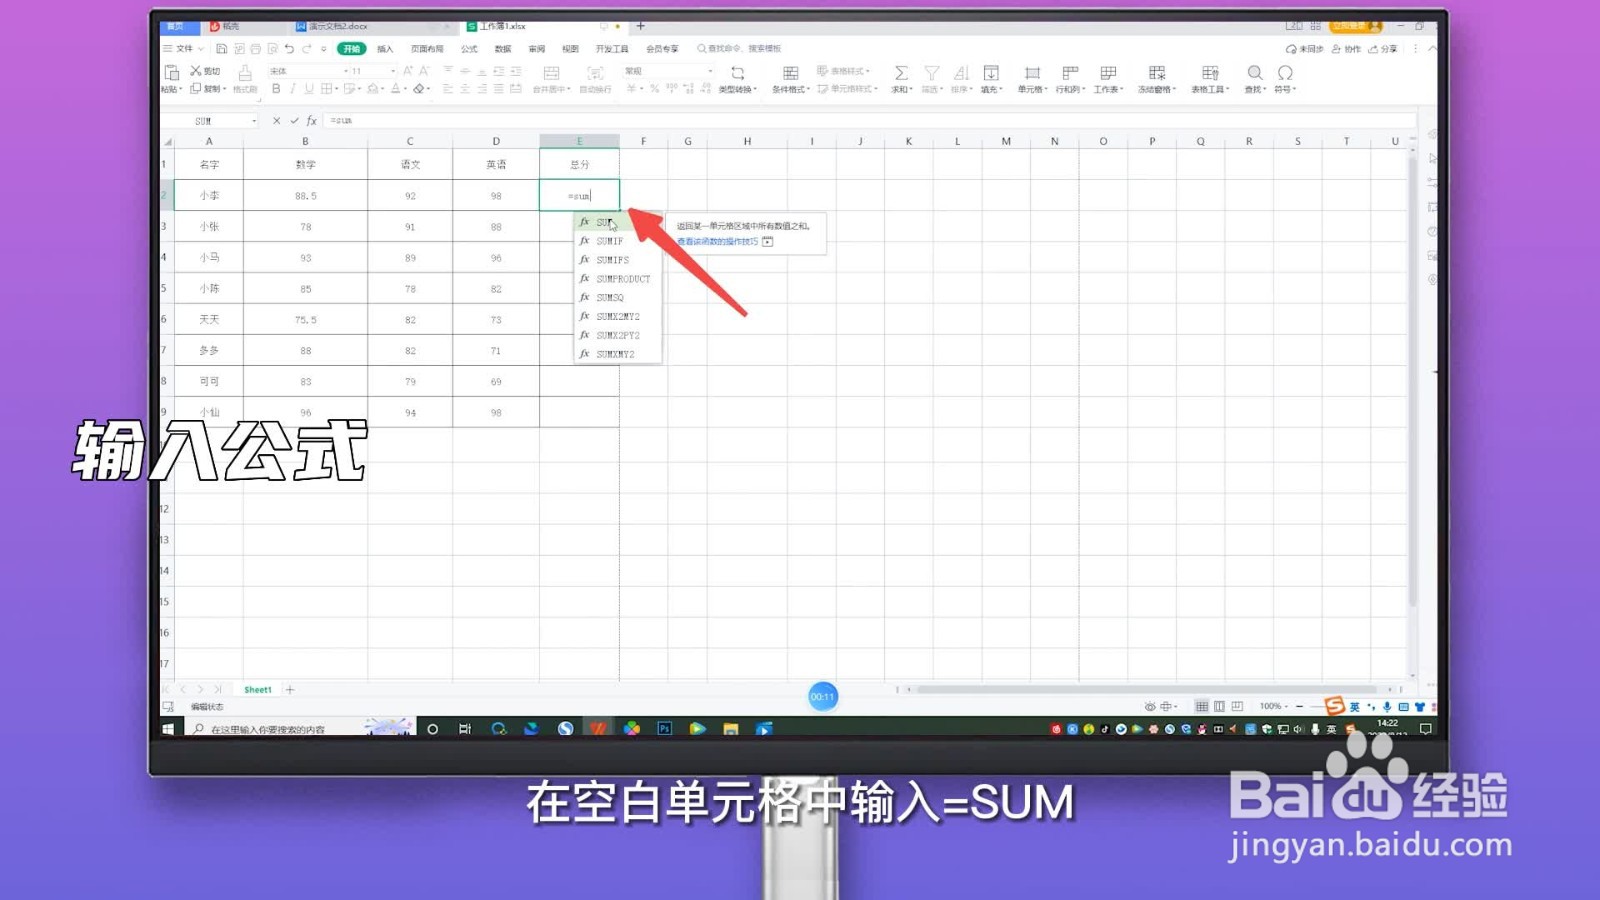Click the Copy (复制) icon
Screen dimensions: 1600x900
pyautogui.click(x=196, y=89)
